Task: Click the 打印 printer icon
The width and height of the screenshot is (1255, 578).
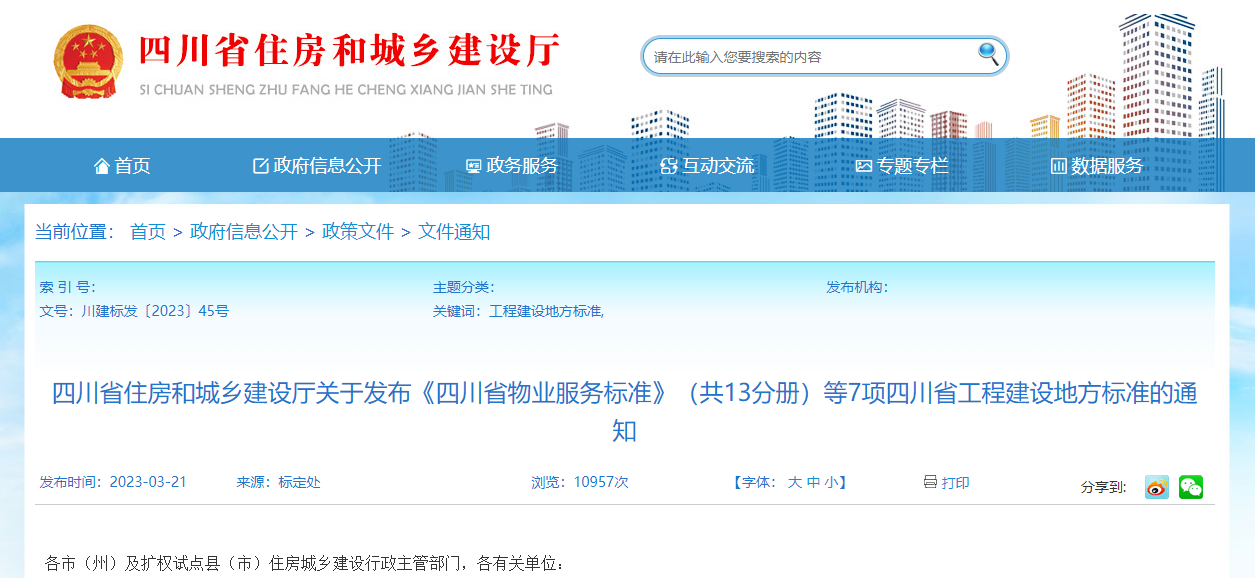Action: point(932,482)
